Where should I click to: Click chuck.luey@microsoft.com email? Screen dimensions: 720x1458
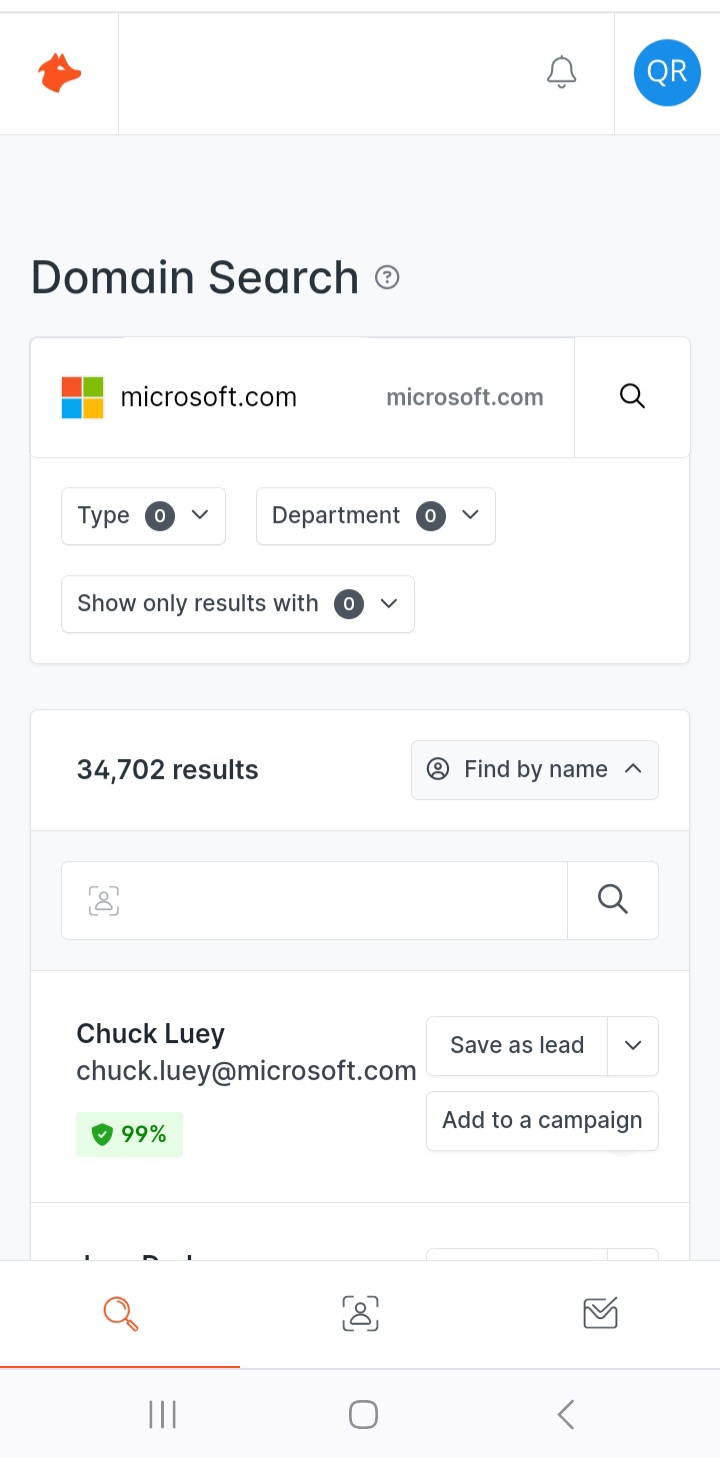[246, 1071]
